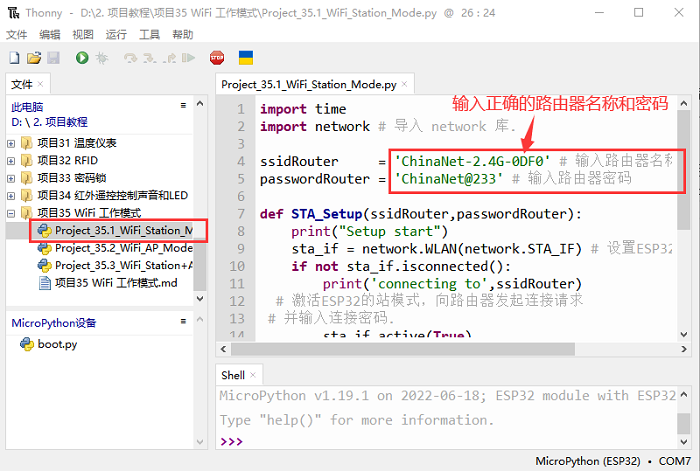Open the 运行 menu
This screenshot has height=471, width=700.
point(116,34)
